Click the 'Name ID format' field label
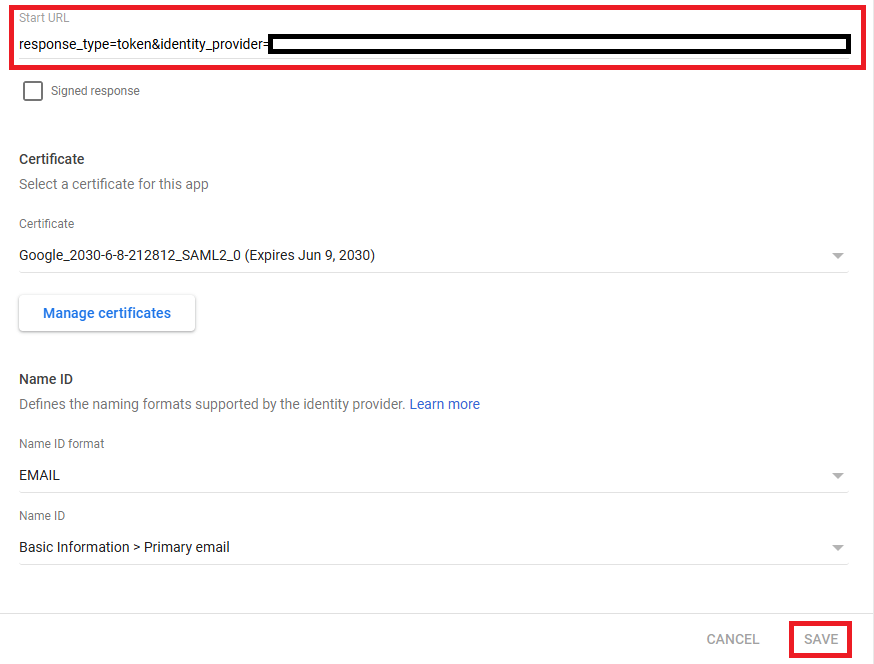Viewport: 874px width, 664px height. tap(62, 443)
